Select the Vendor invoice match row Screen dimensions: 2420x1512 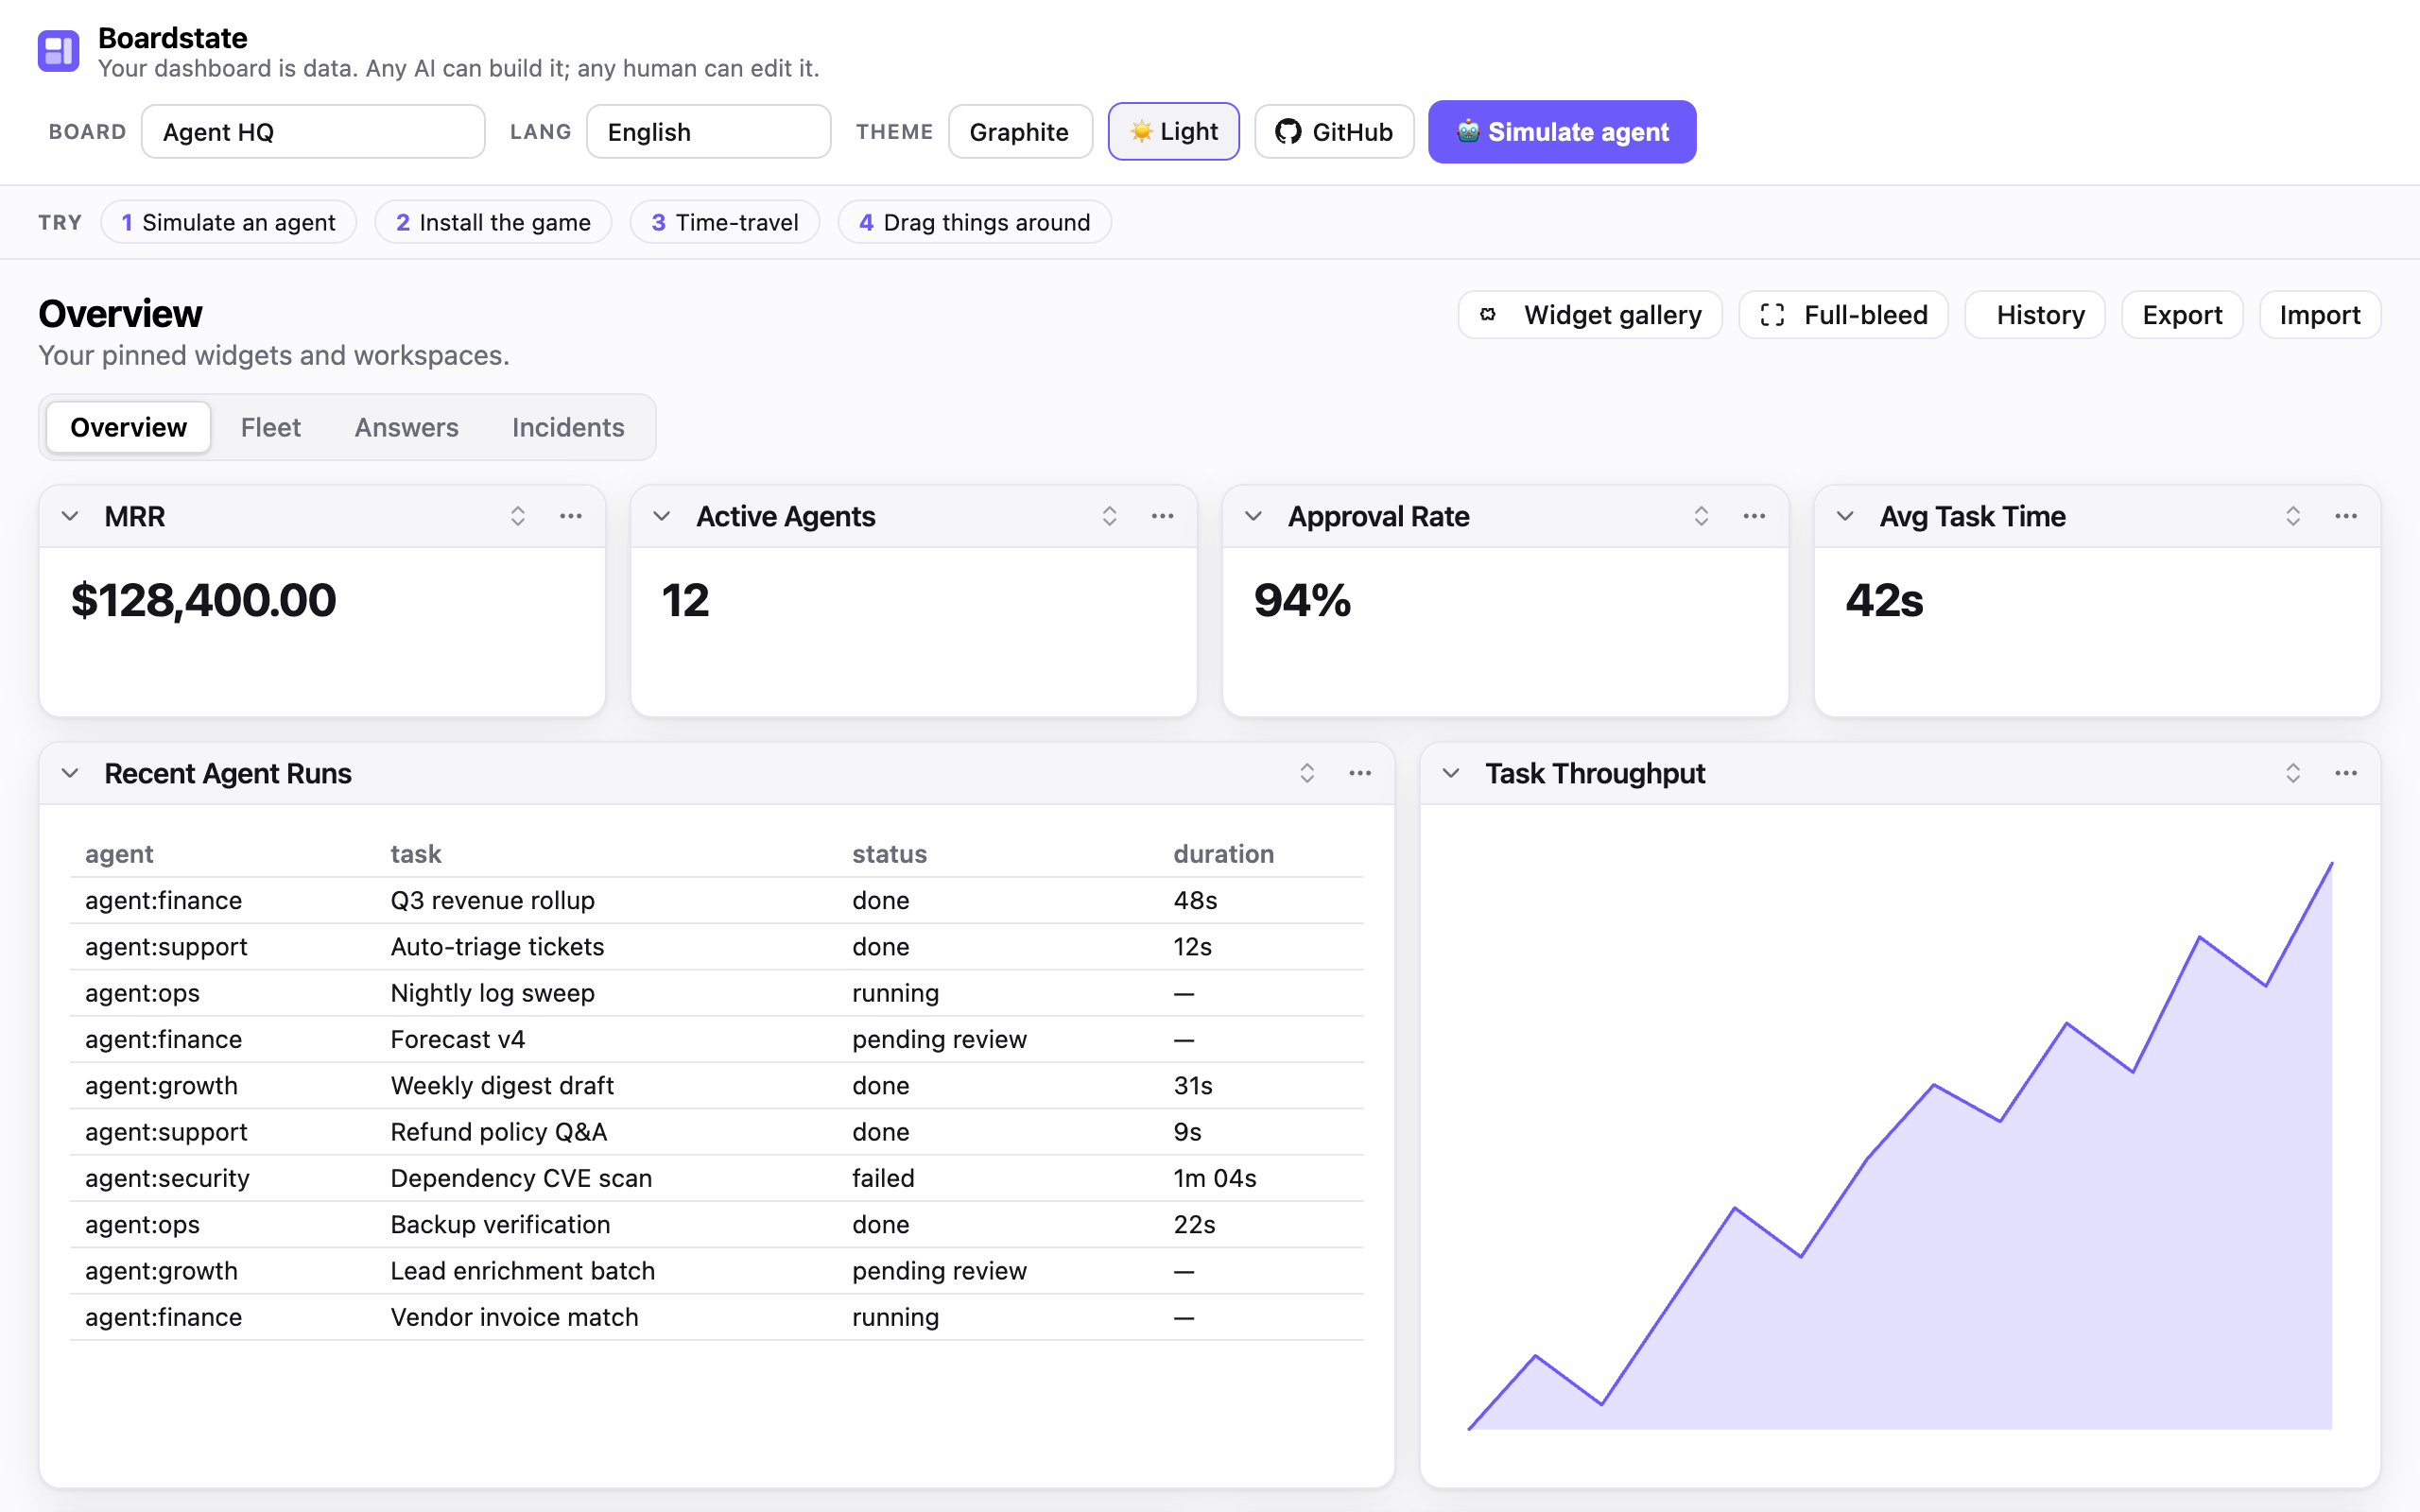point(717,1317)
